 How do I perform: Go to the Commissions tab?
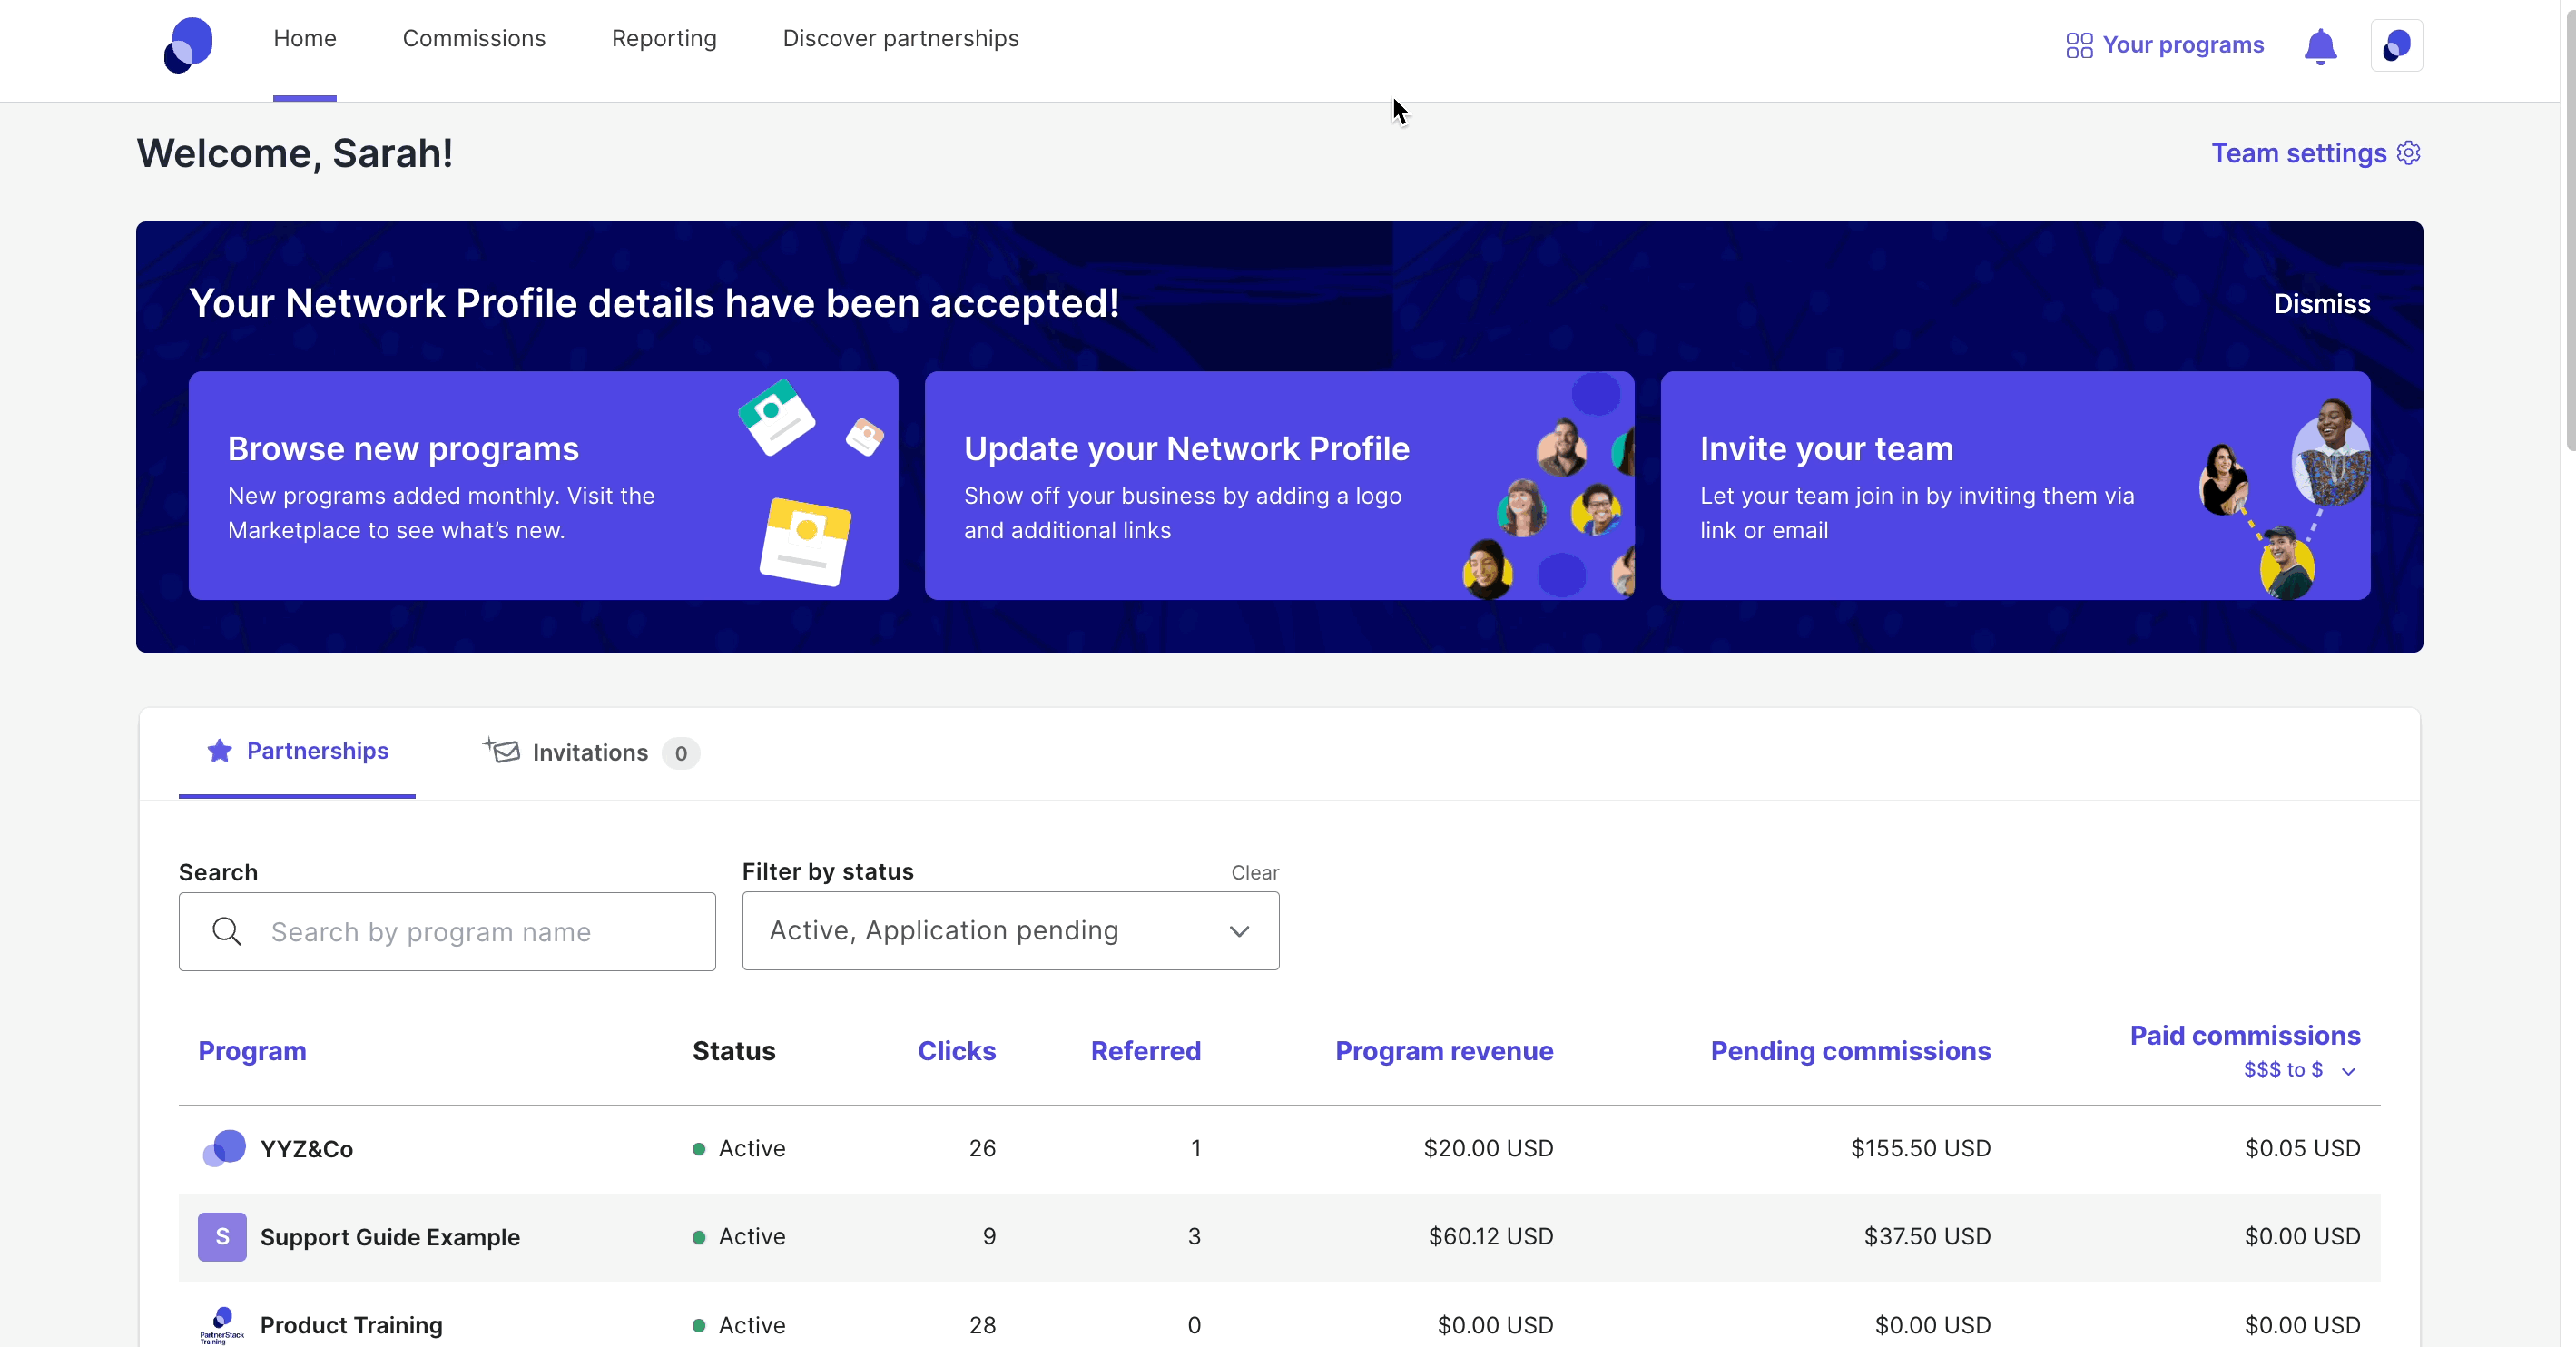click(x=474, y=39)
